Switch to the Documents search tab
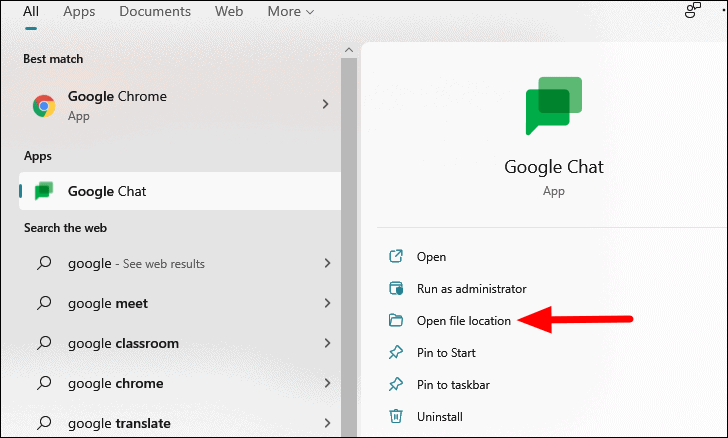 click(155, 11)
